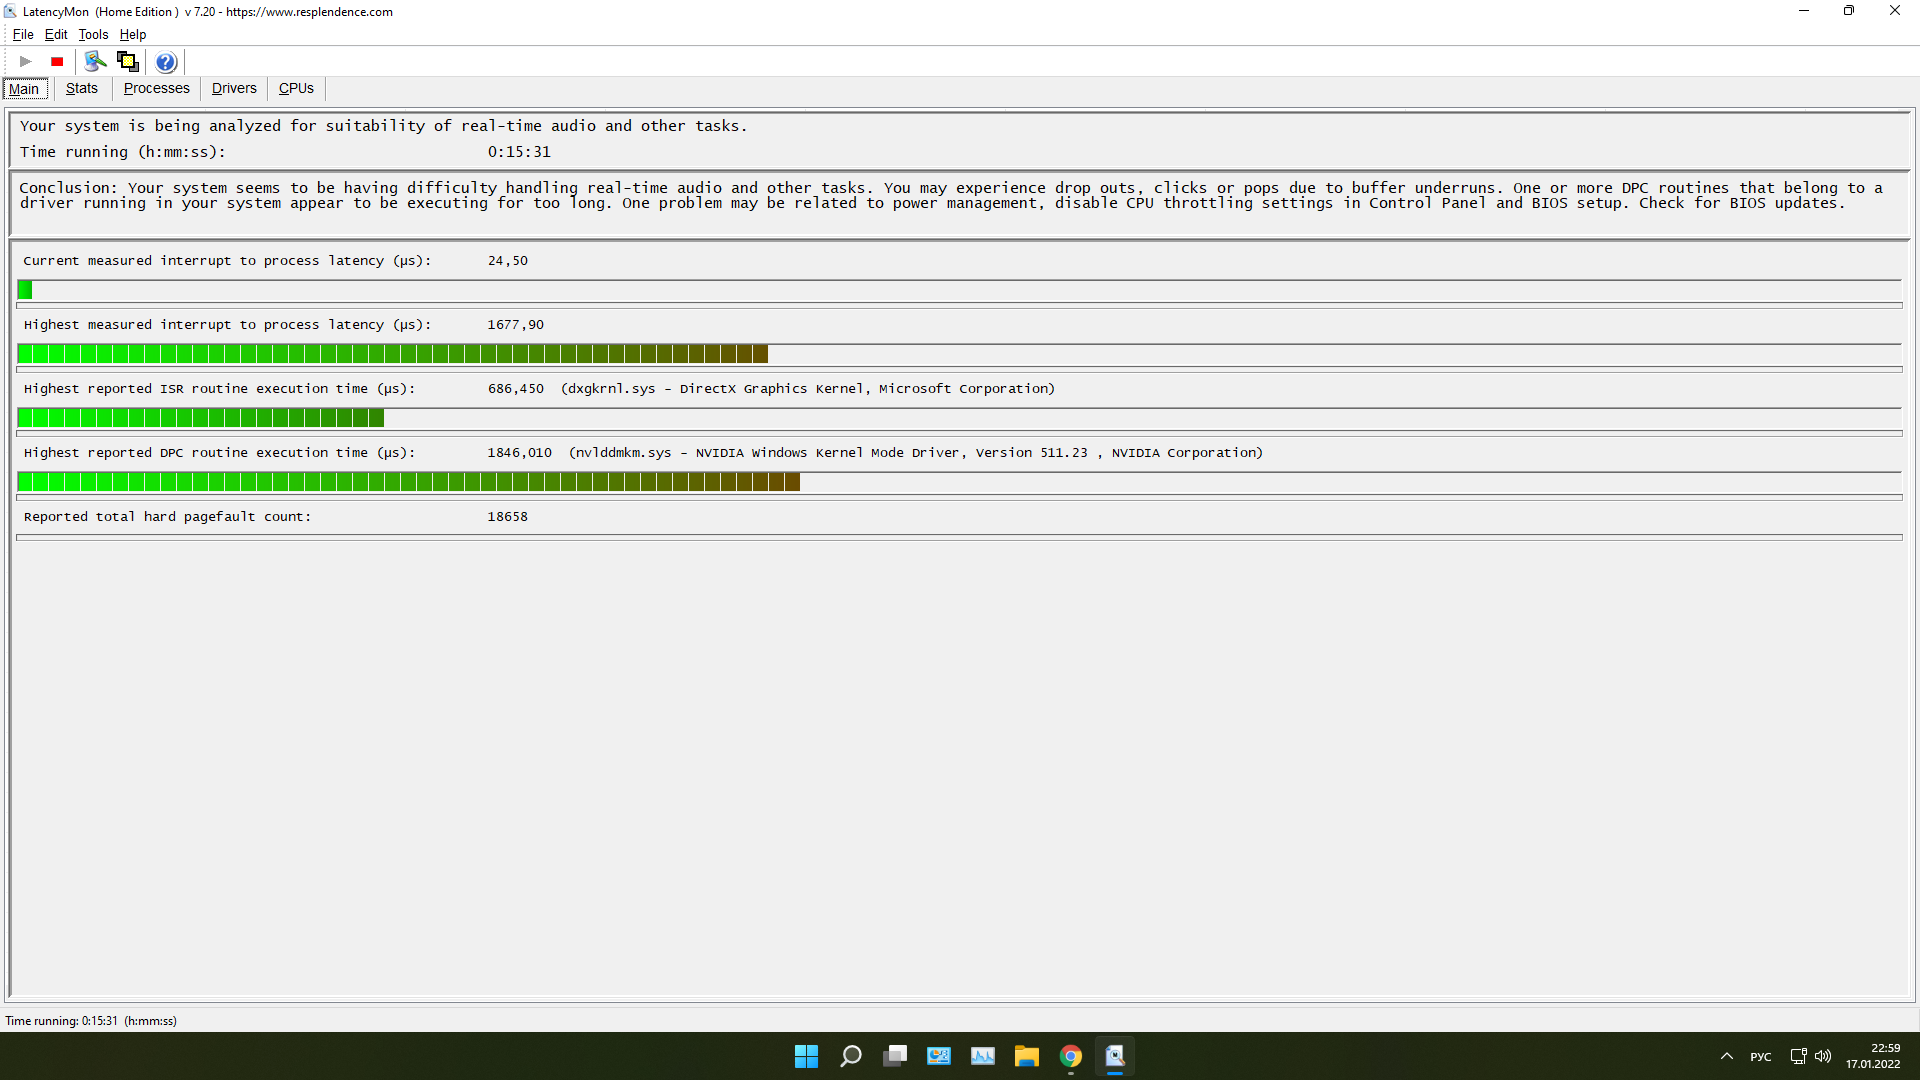
Task: Click the green Start monitor play button
Action: pos(26,62)
